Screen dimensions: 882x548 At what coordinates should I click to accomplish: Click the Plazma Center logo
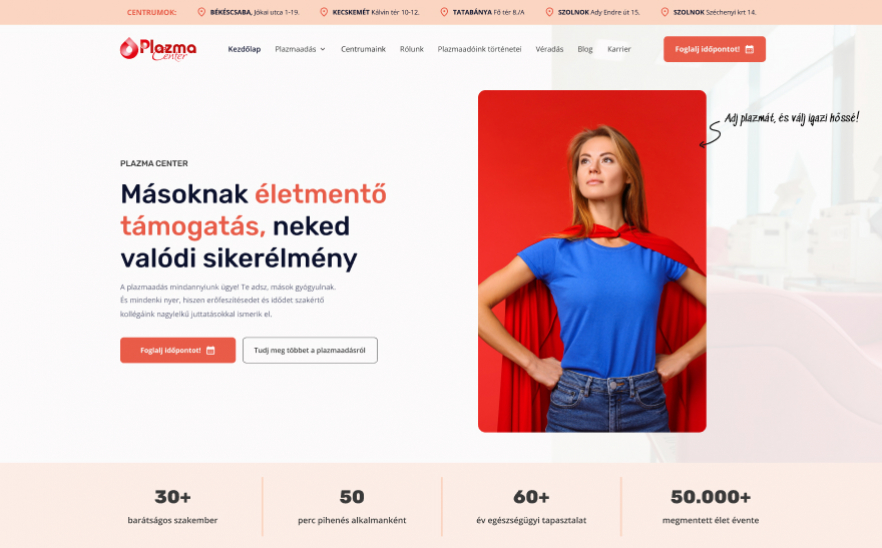[158, 50]
